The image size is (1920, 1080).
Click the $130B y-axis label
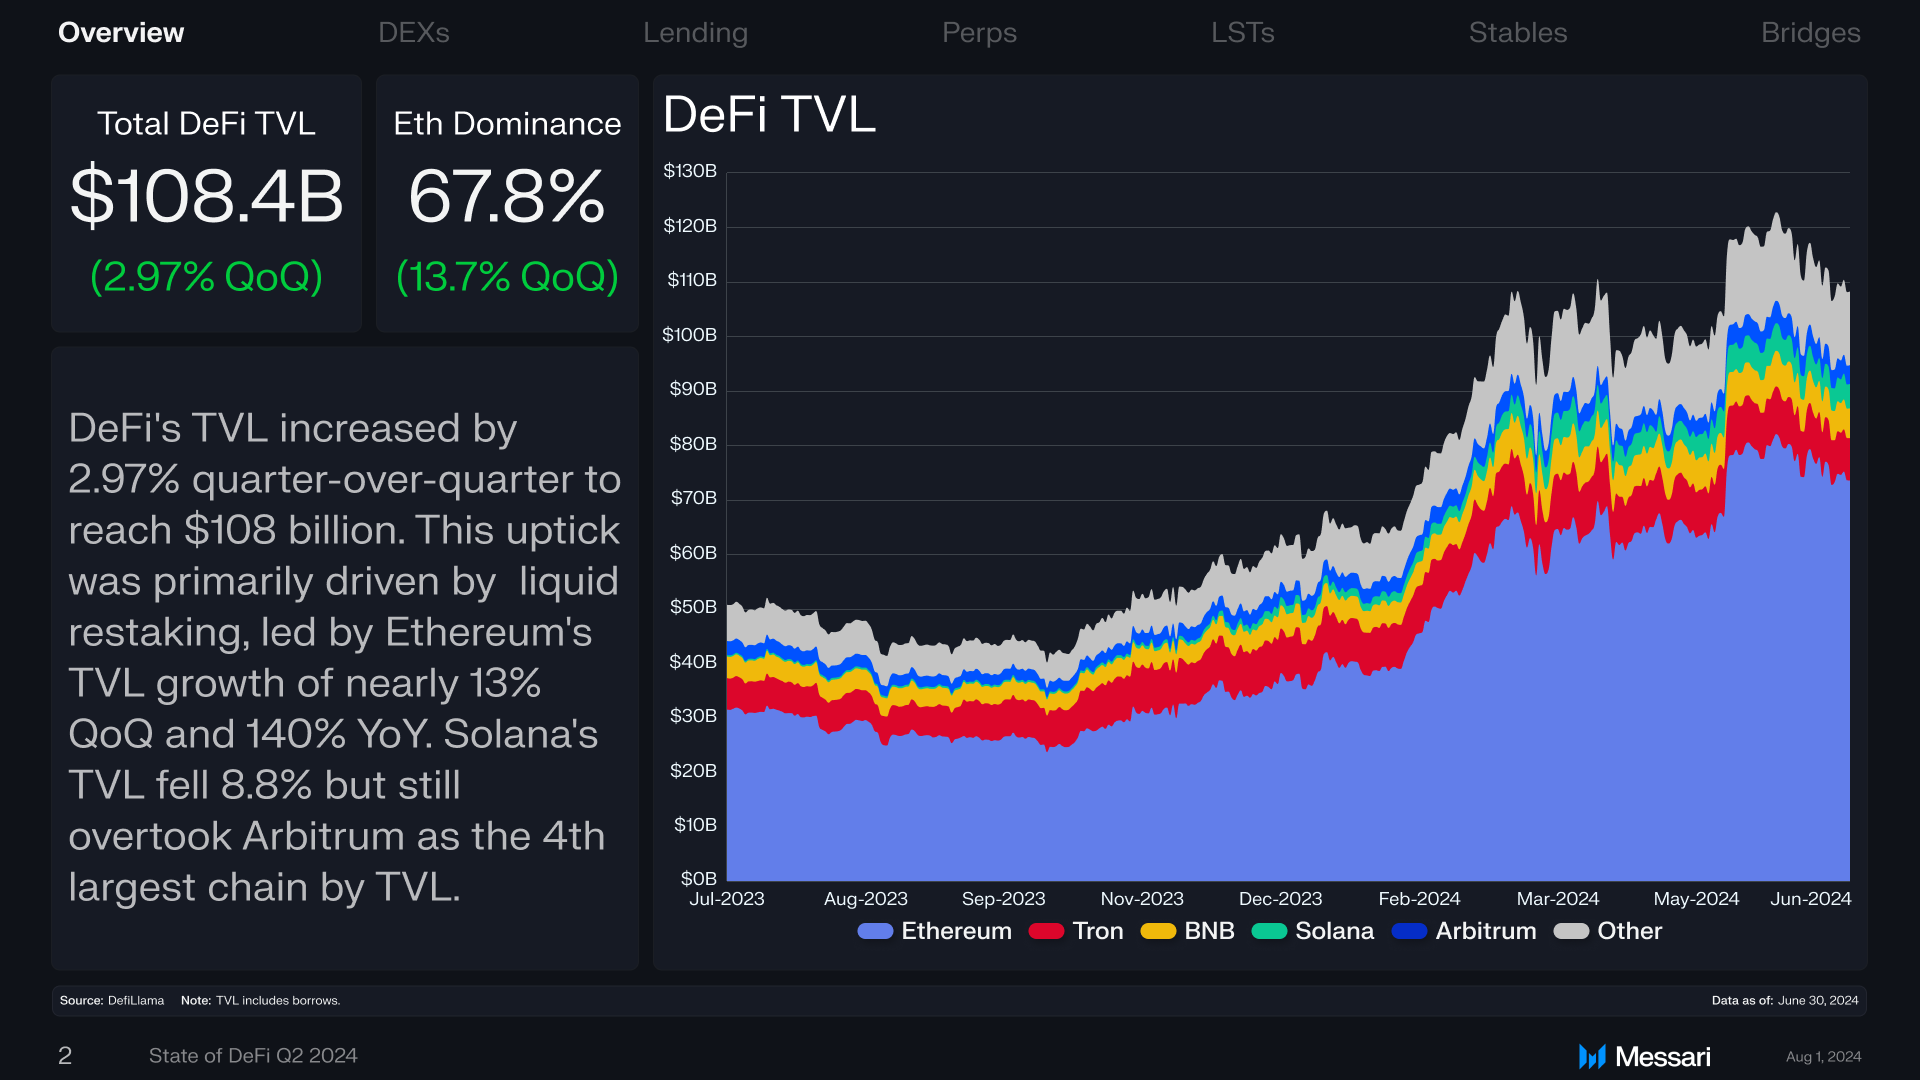coord(690,171)
